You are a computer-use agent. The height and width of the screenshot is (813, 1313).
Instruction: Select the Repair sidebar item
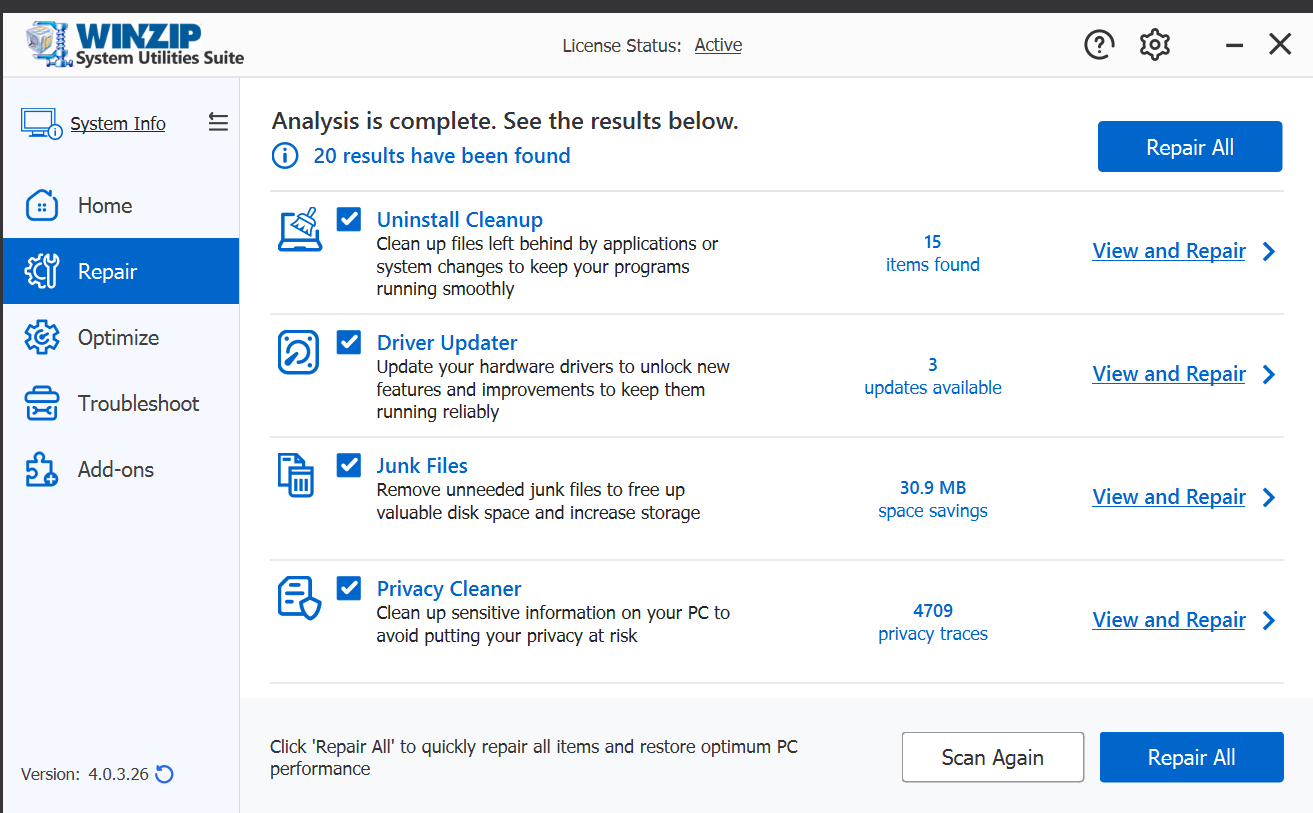121,271
